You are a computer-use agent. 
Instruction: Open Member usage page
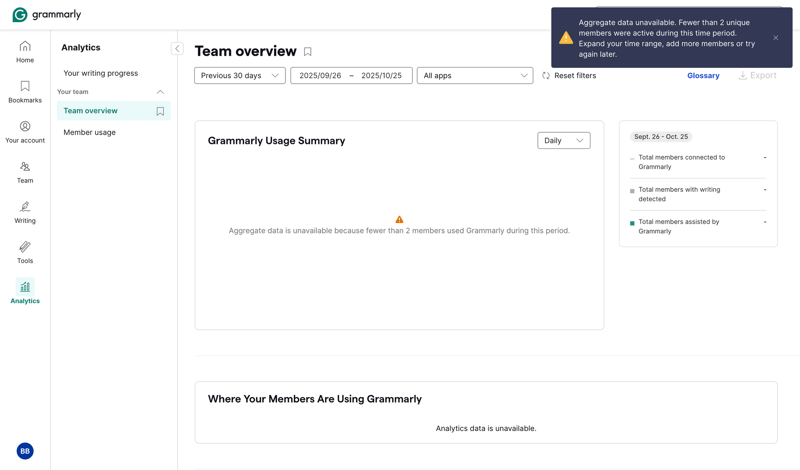[x=89, y=133]
